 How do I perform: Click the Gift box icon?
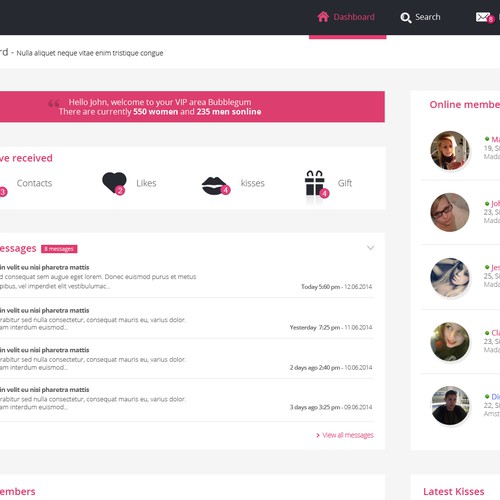[x=315, y=183]
